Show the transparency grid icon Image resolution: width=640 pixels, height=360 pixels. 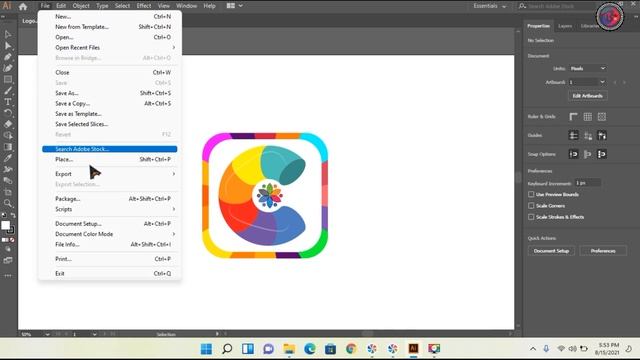point(602,117)
